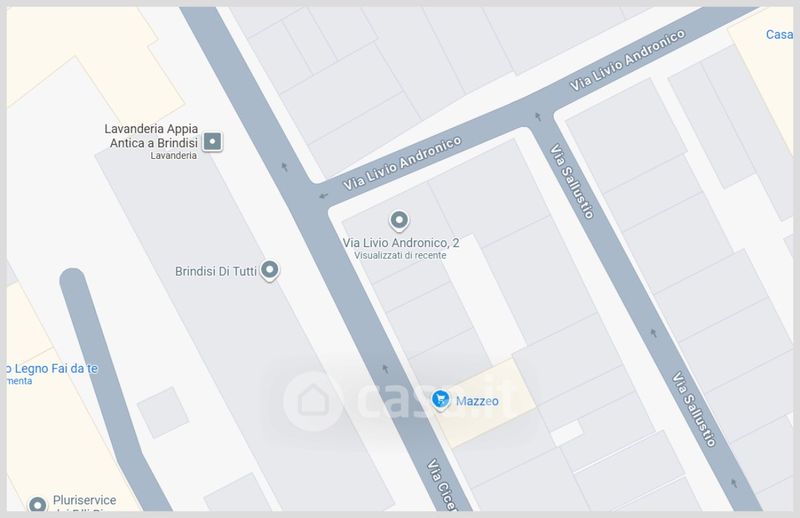The image size is (800, 518).
Task: Open the Mazzeo shopping cart marker
Action: coord(440,400)
